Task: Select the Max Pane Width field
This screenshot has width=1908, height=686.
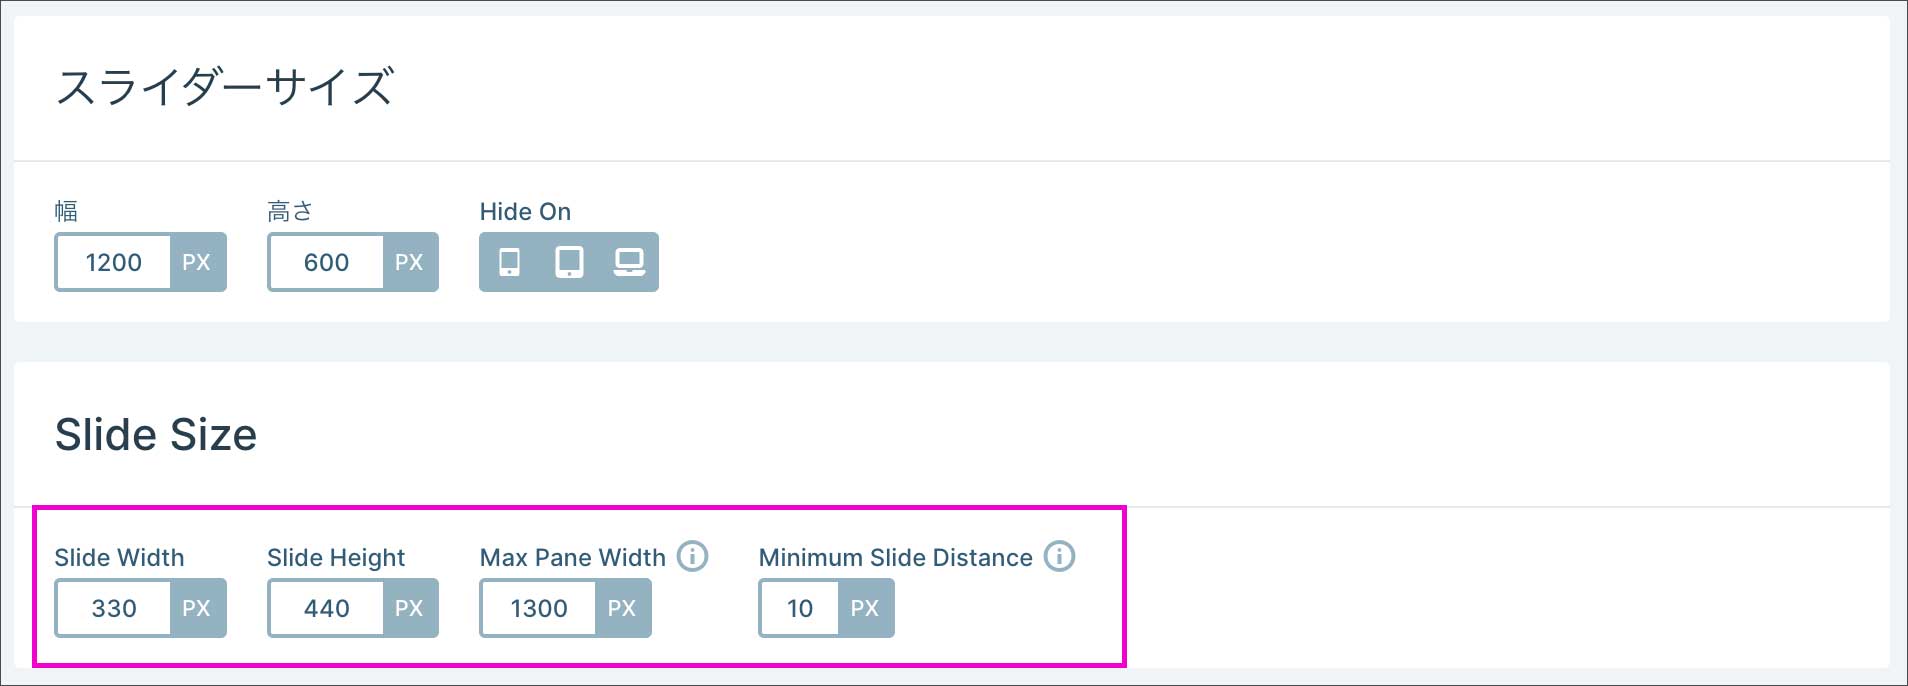Action: pyautogui.click(x=538, y=608)
